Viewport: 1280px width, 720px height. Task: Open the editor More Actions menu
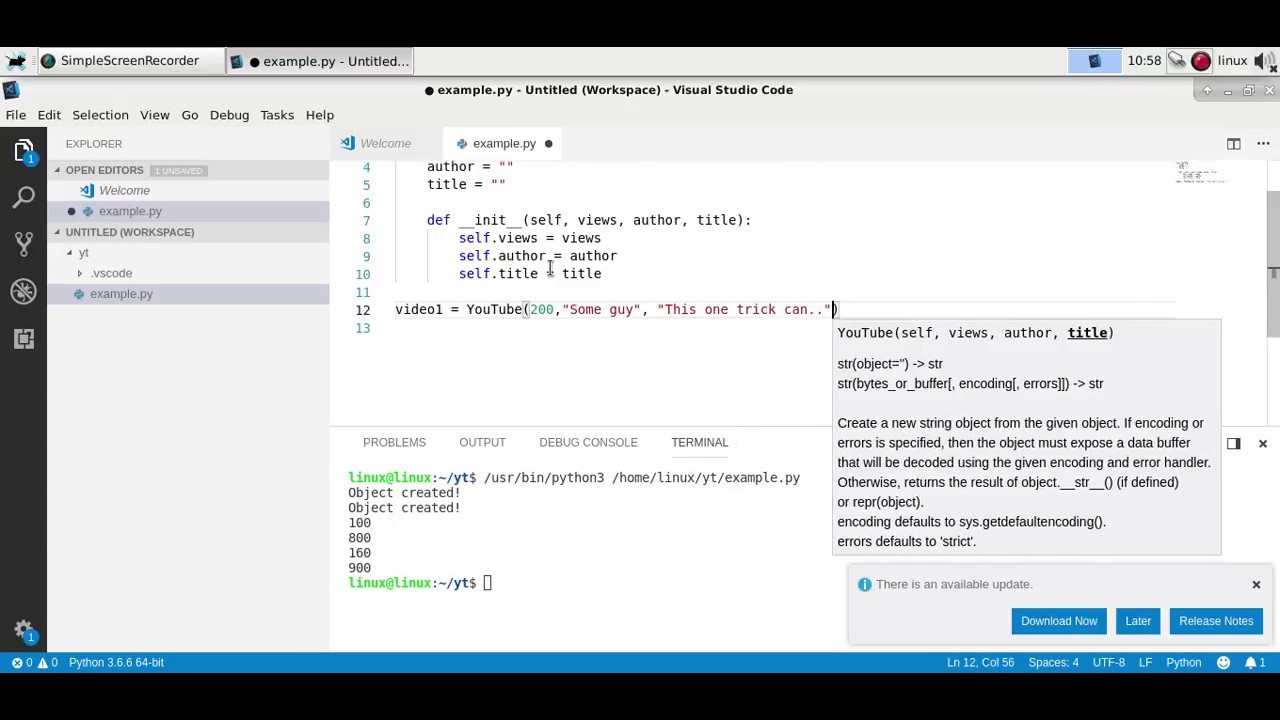[x=1262, y=143]
